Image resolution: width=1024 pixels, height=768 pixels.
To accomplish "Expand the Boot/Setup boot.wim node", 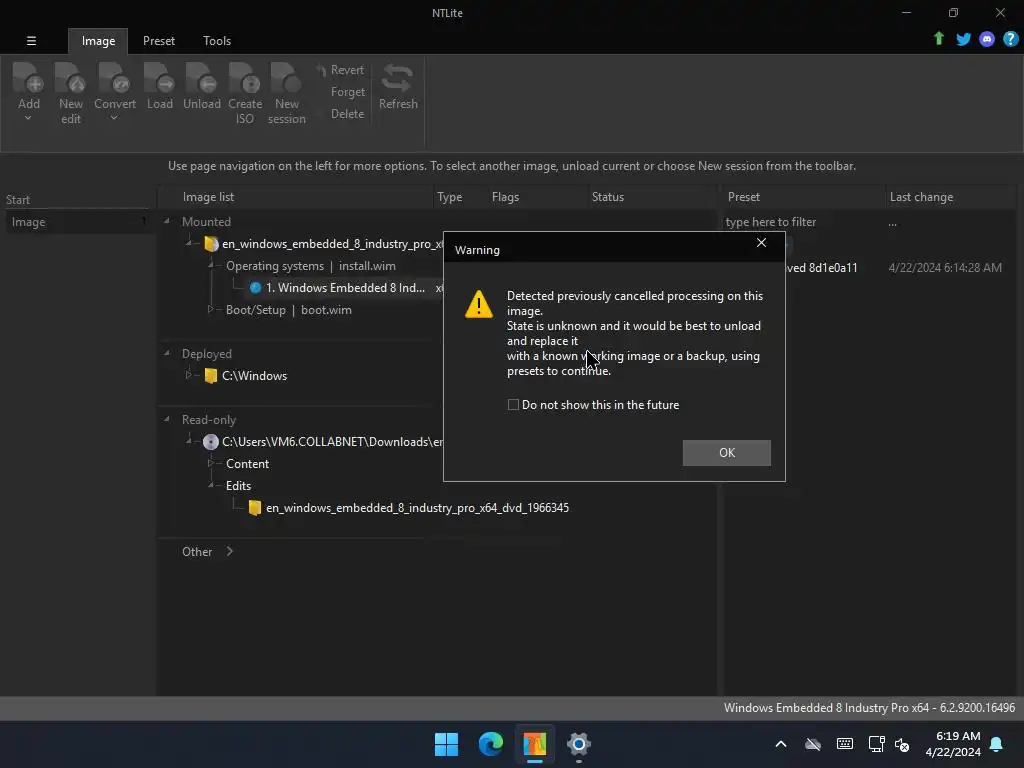I will tap(210, 309).
